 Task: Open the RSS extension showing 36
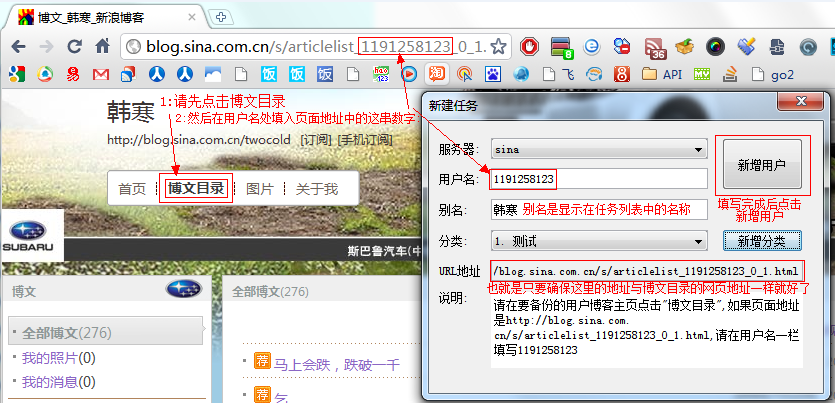(x=656, y=48)
